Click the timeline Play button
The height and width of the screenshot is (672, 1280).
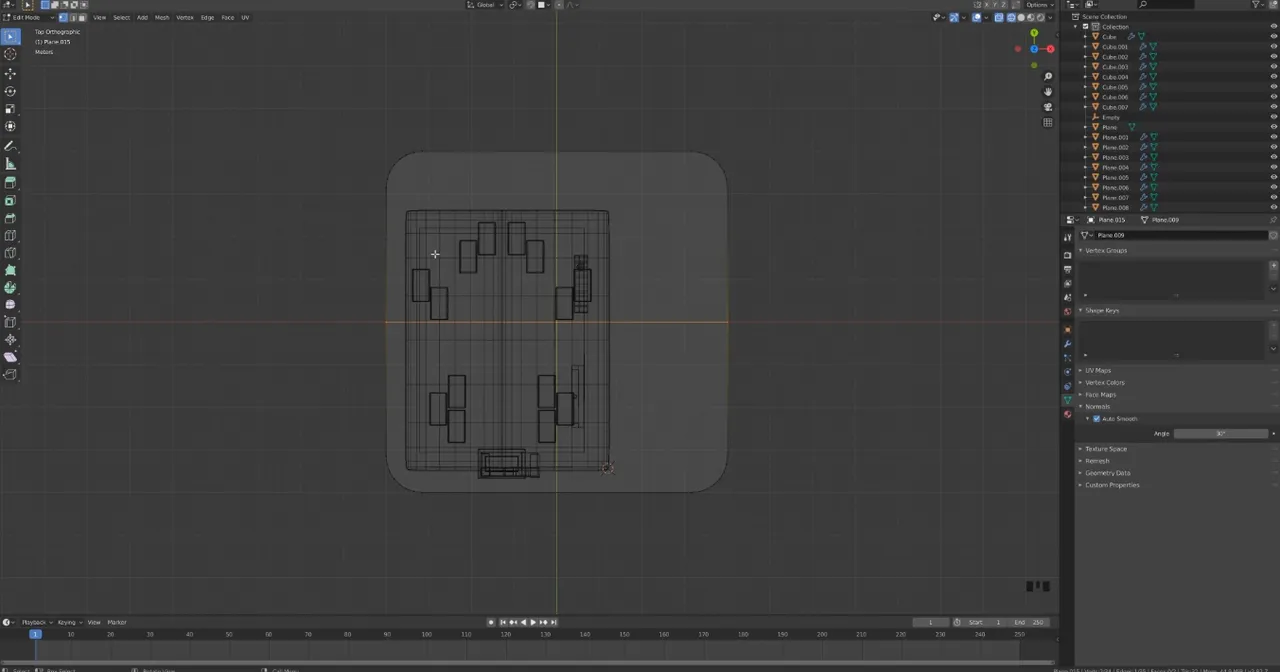coord(533,622)
